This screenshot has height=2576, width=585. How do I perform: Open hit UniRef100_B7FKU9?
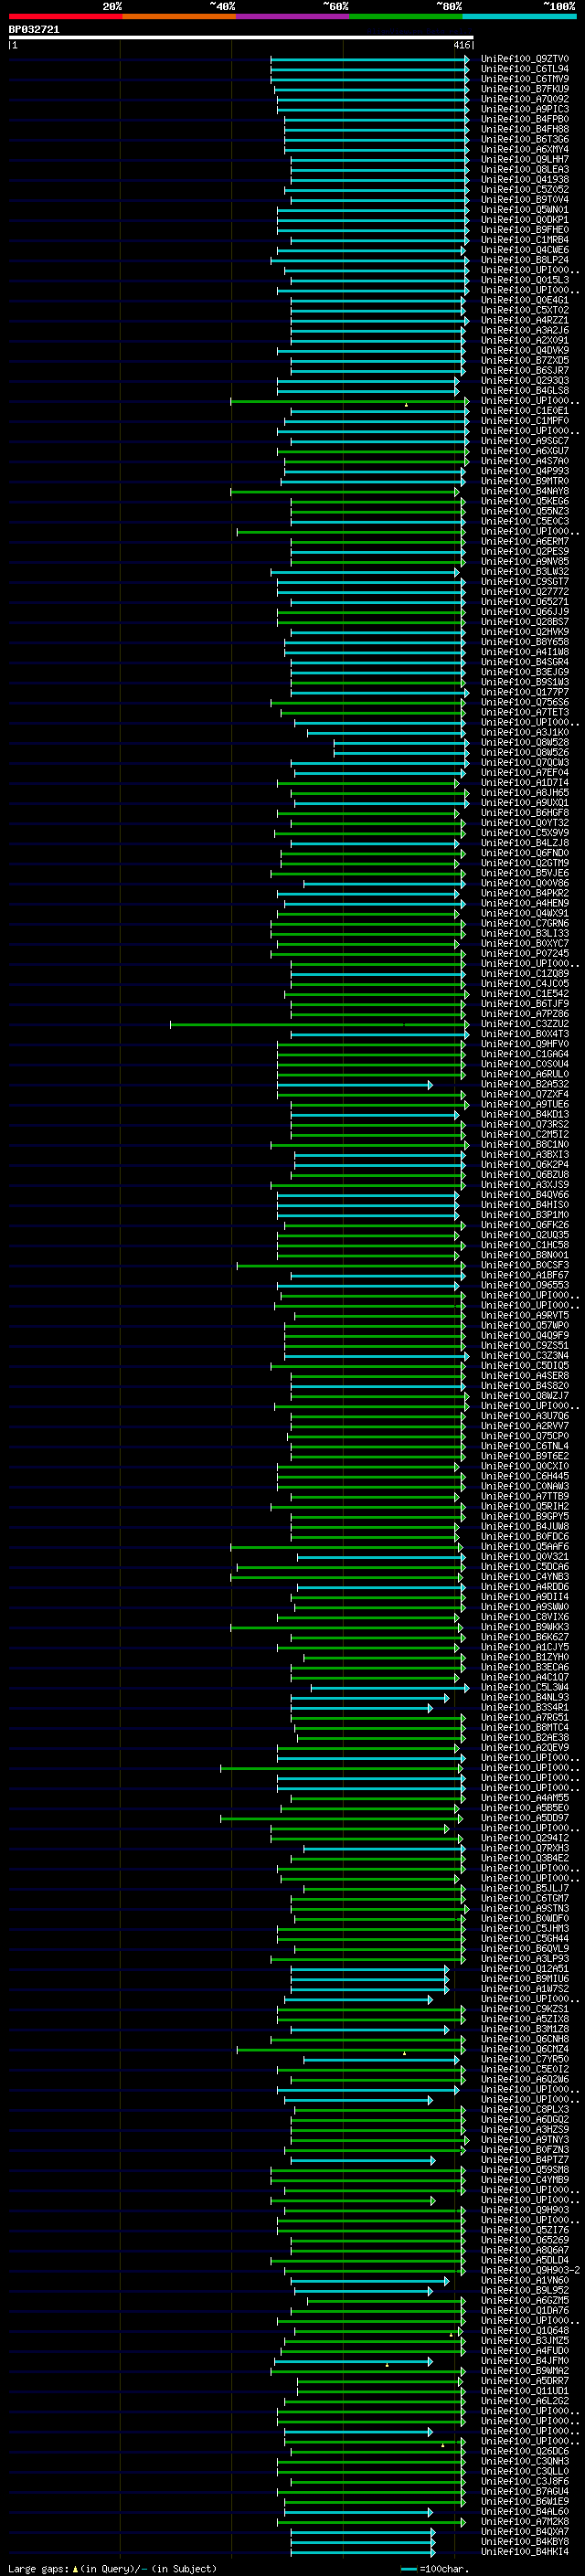click(x=524, y=89)
